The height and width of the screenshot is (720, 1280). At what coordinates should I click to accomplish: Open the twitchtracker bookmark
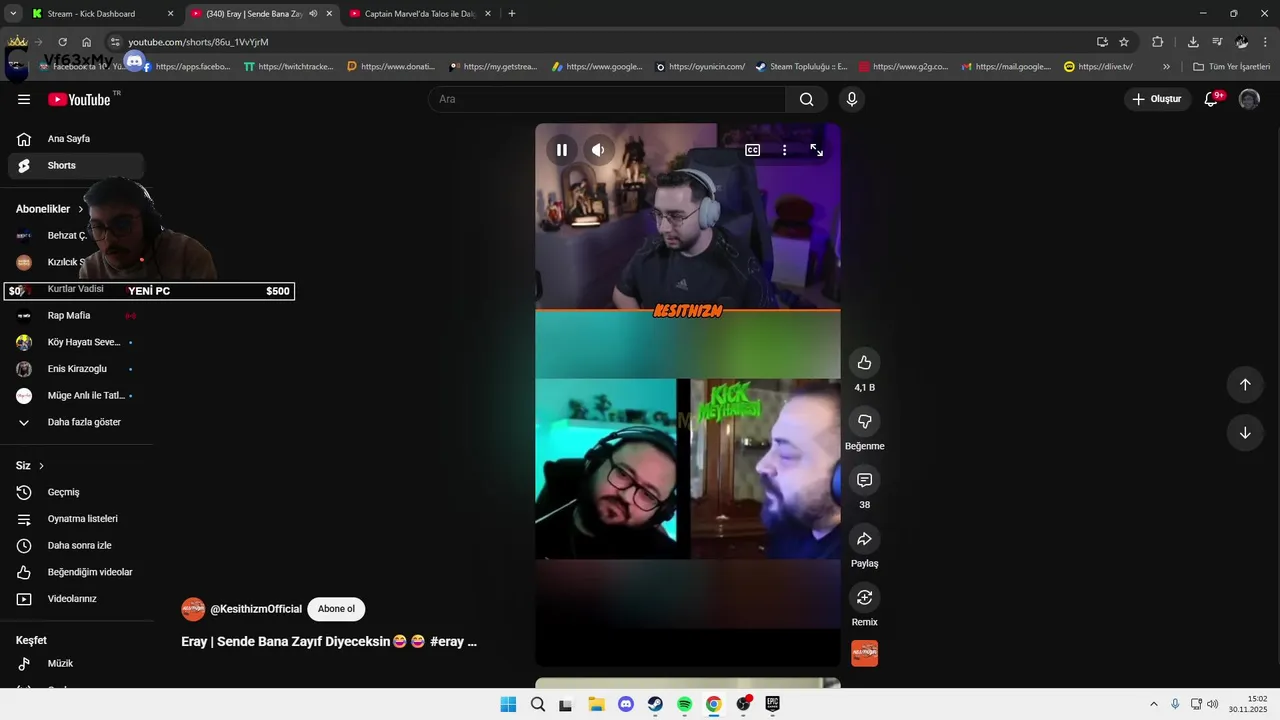coord(290,67)
